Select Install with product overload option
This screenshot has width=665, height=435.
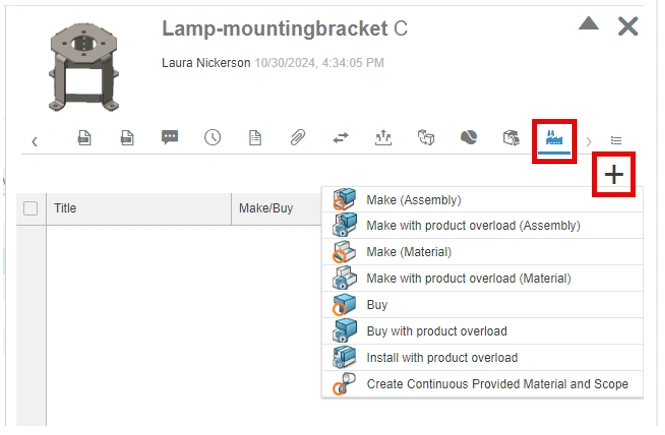(x=442, y=357)
